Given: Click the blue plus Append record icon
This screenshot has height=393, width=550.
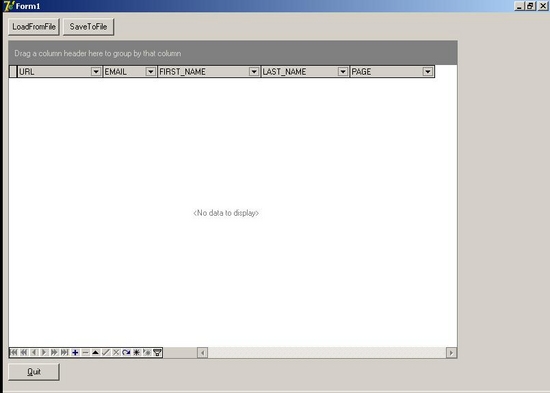Looking at the screenshot, I should pos(75,352).
